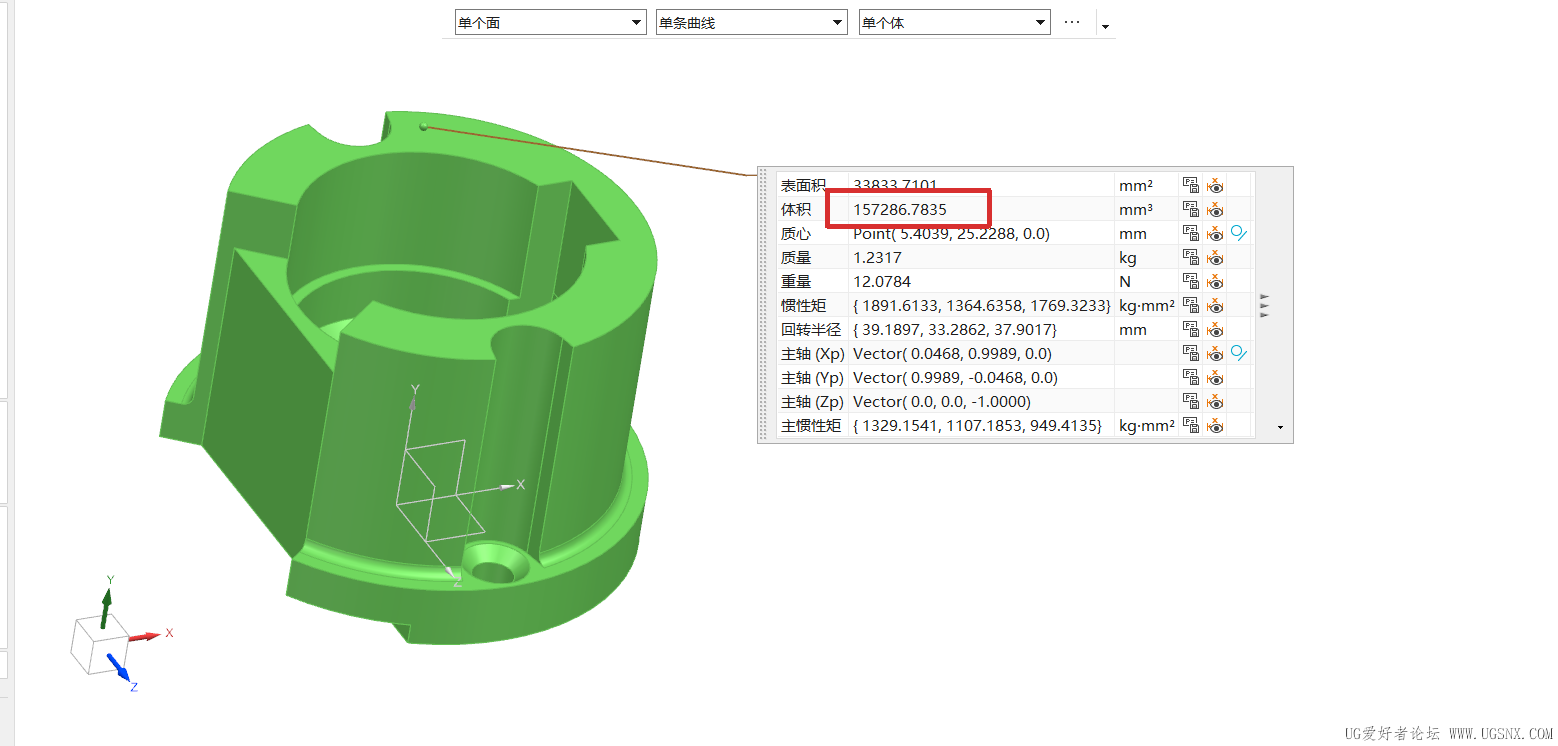Click the point-link icon in the 质心 row
The height and width of the screenshot is (746, 1558).
[x=1240, y=233]
